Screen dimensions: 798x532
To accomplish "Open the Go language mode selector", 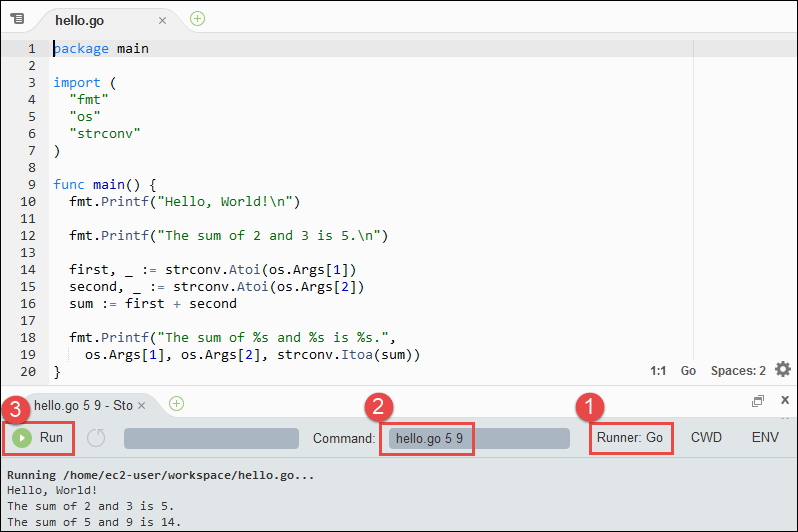I will 688,370.
